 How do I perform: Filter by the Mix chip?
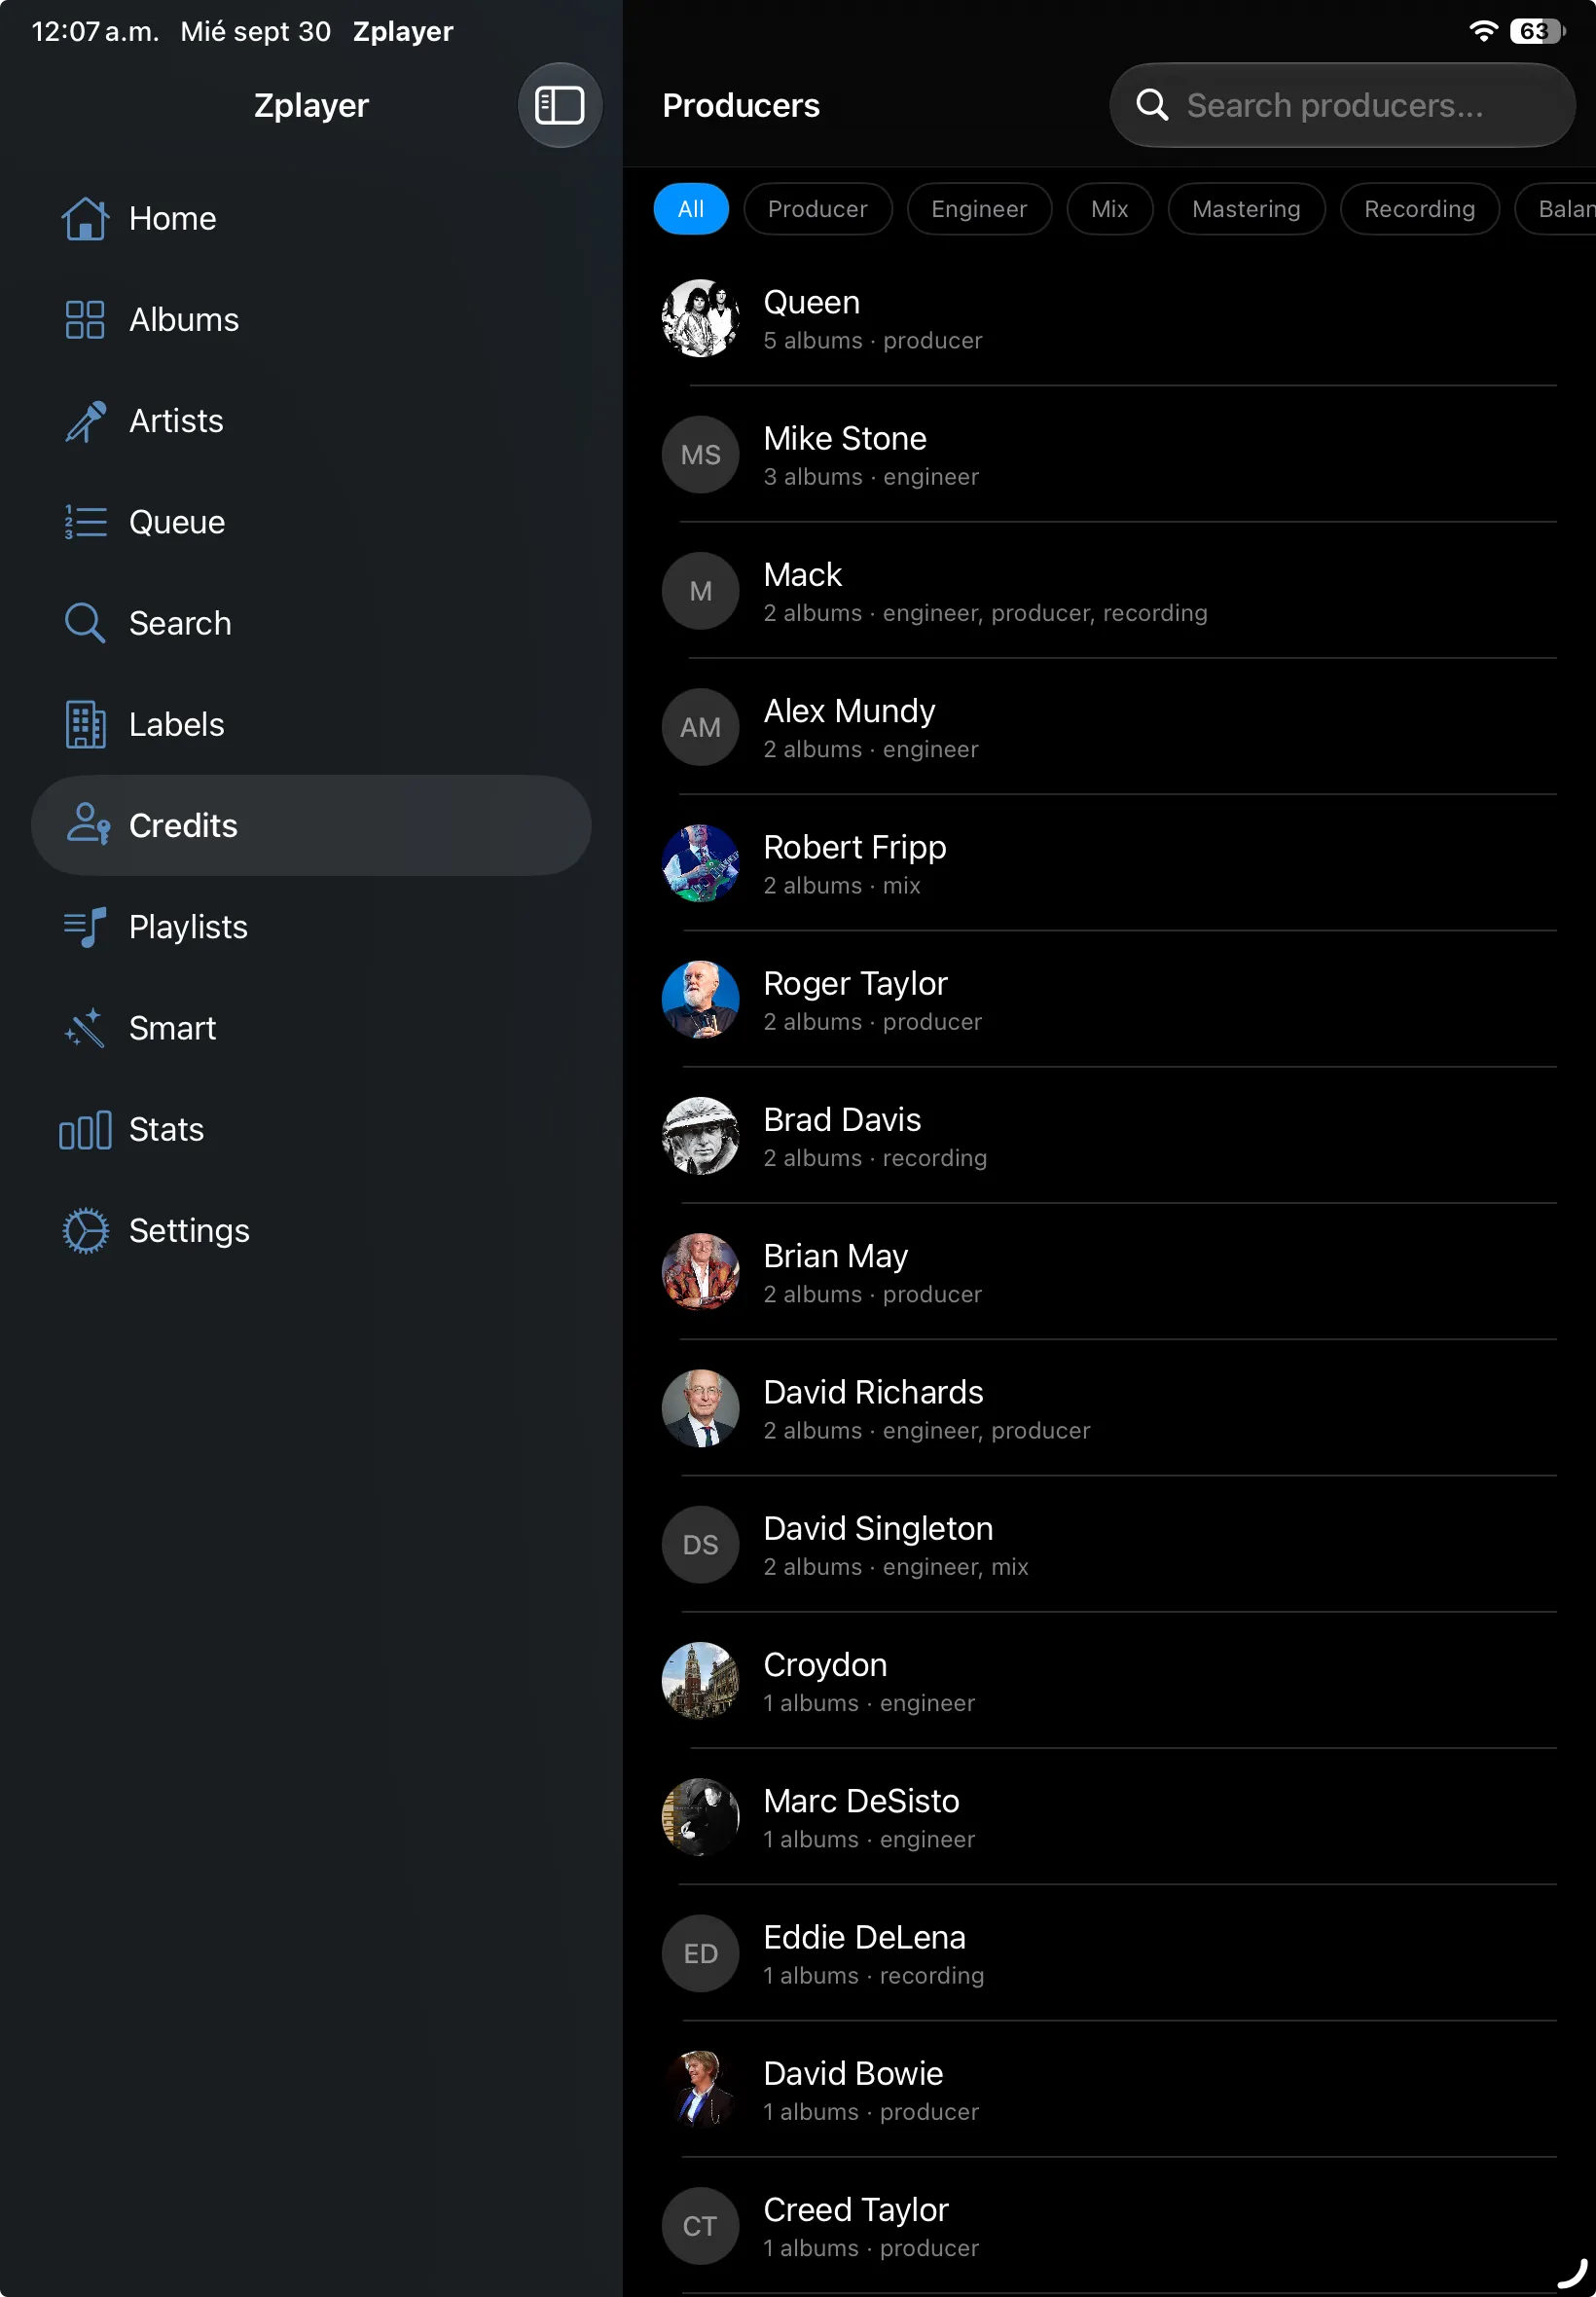point(1109,209)
